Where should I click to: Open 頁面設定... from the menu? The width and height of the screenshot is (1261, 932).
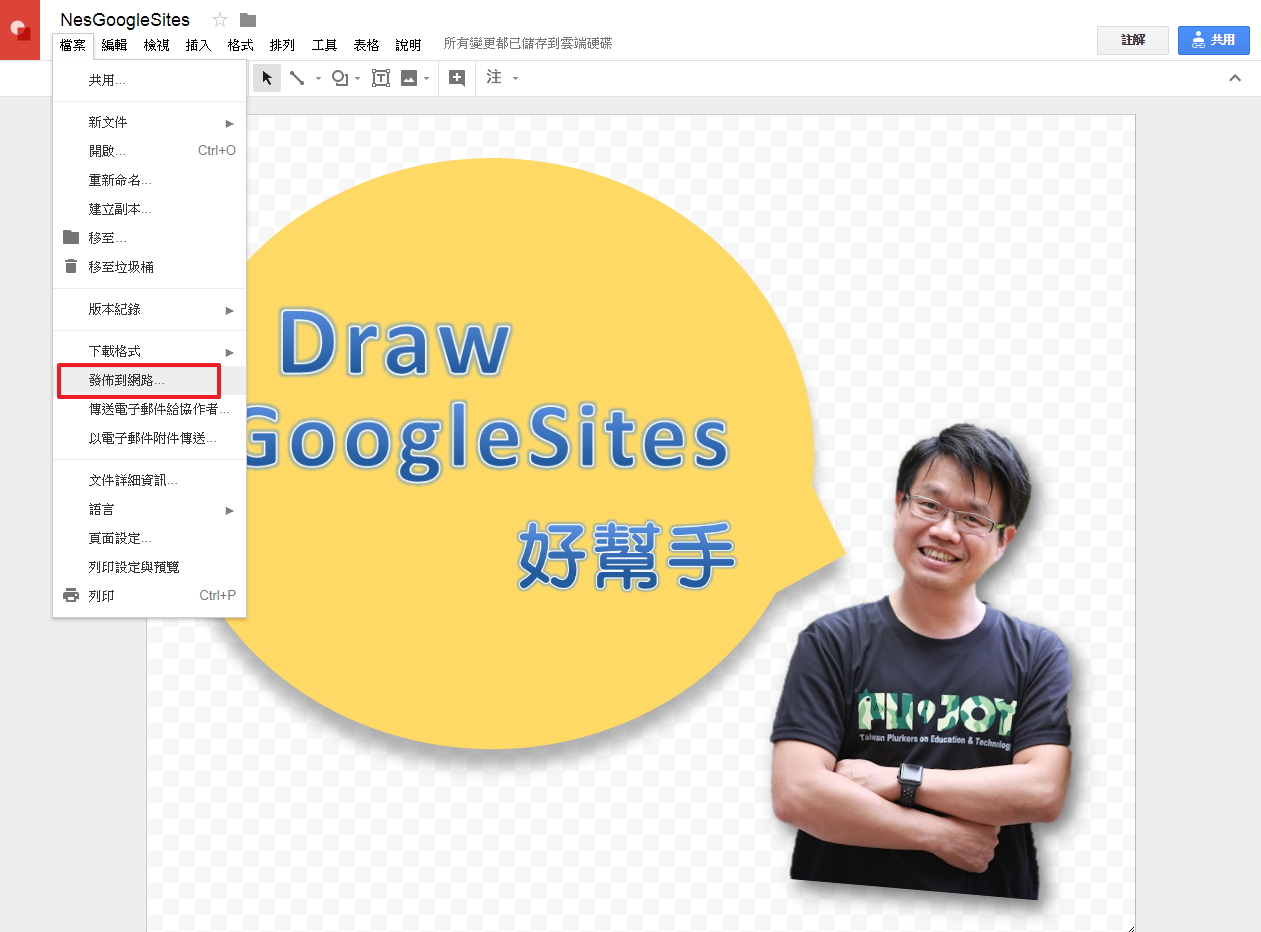[x=150, y=538]
